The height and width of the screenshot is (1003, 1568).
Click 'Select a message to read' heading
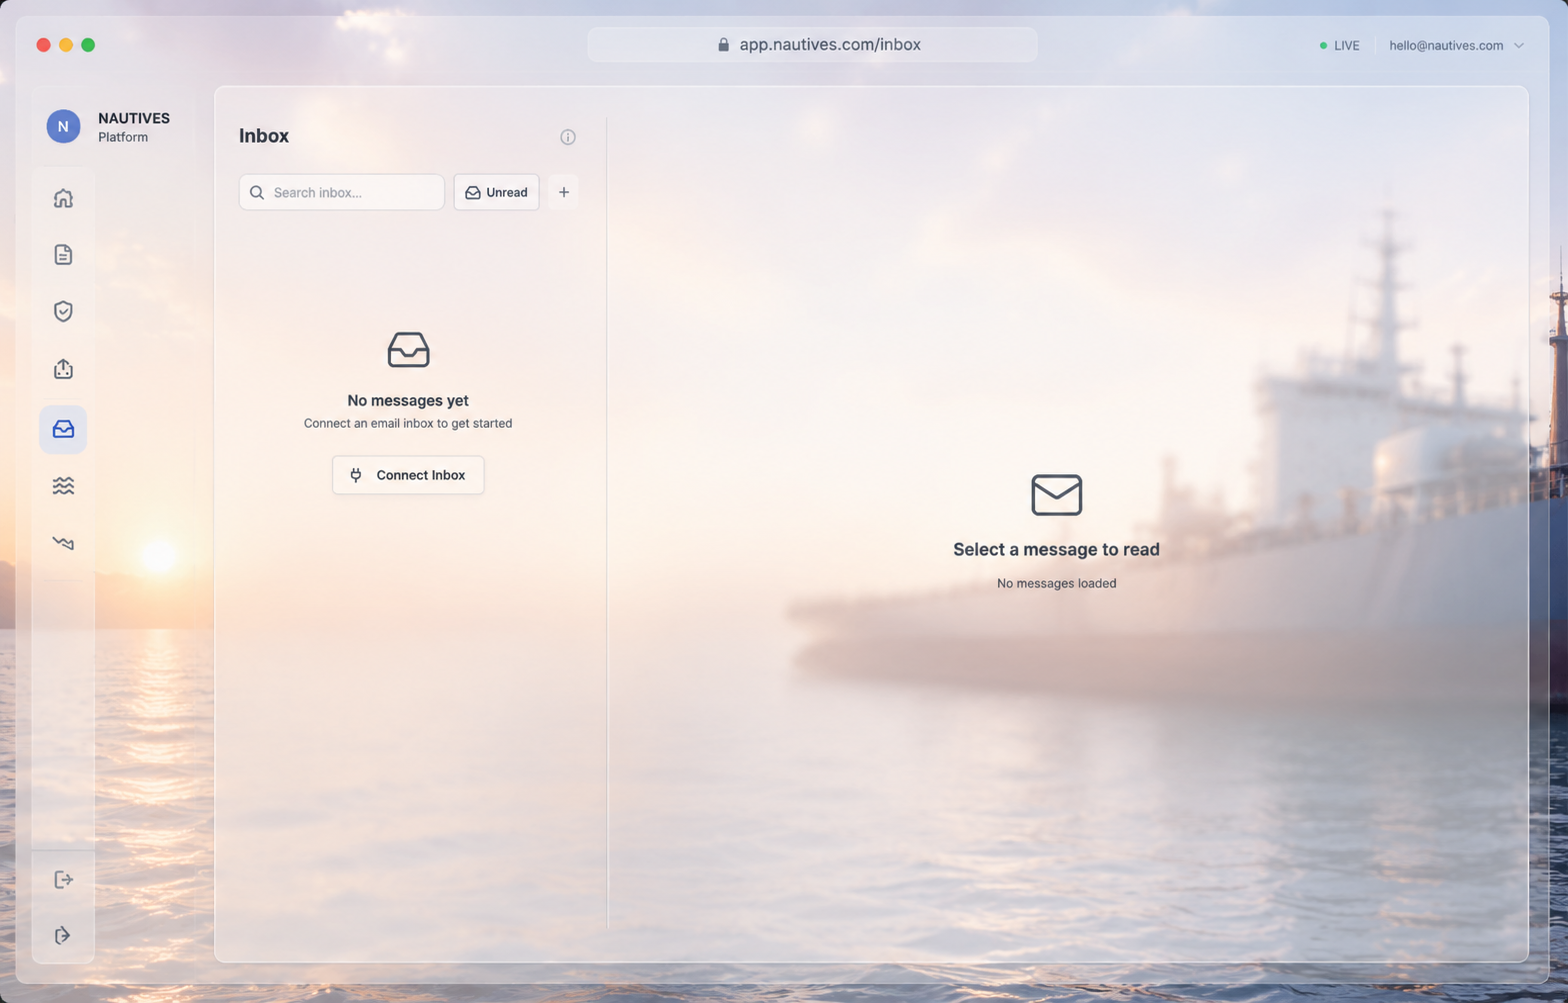coord(1056,549)
